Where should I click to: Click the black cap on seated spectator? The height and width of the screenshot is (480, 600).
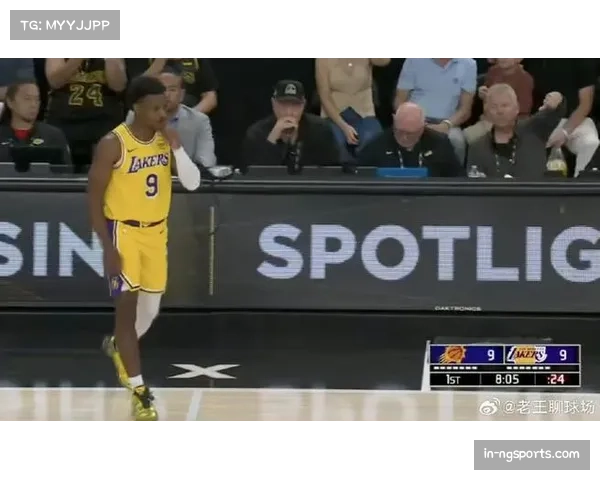click(x=289, y=90)
